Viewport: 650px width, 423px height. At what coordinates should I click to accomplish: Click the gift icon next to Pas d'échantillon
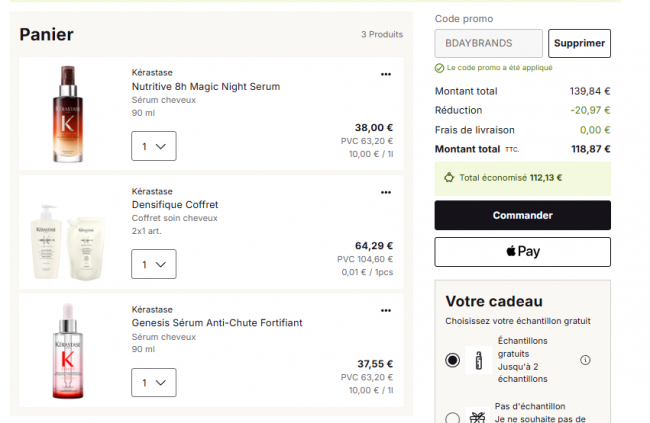tap(477, 416)
